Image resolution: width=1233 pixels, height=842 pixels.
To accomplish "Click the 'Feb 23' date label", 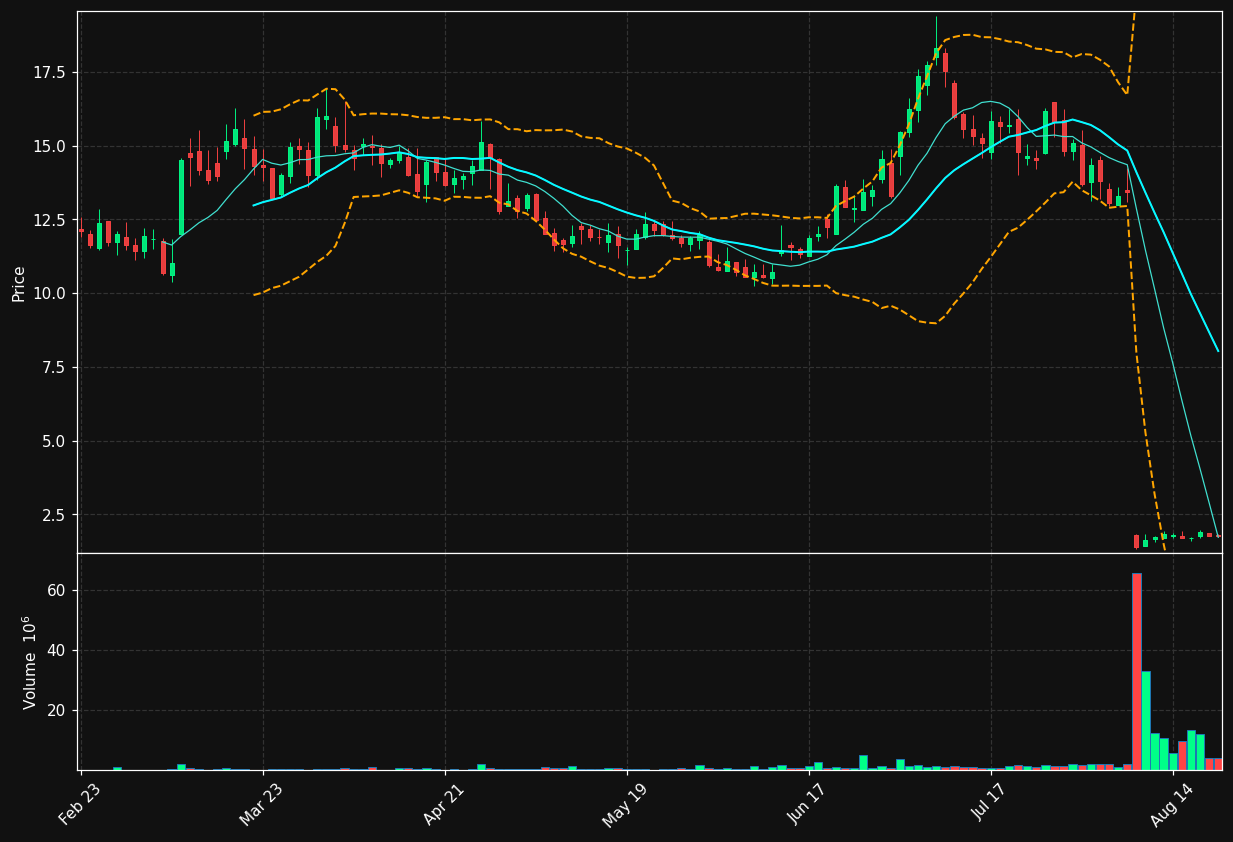I will [80, 804].
